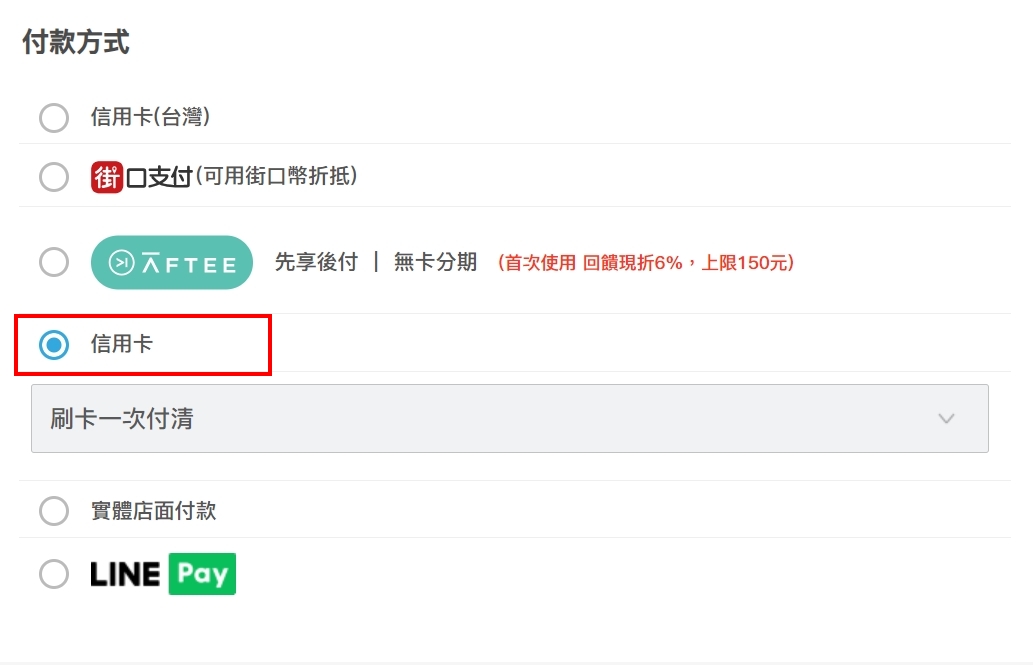Viewport: 1033px width, 665px height.
Task: Click the 無卡分期 text
Action: point(435,263)
